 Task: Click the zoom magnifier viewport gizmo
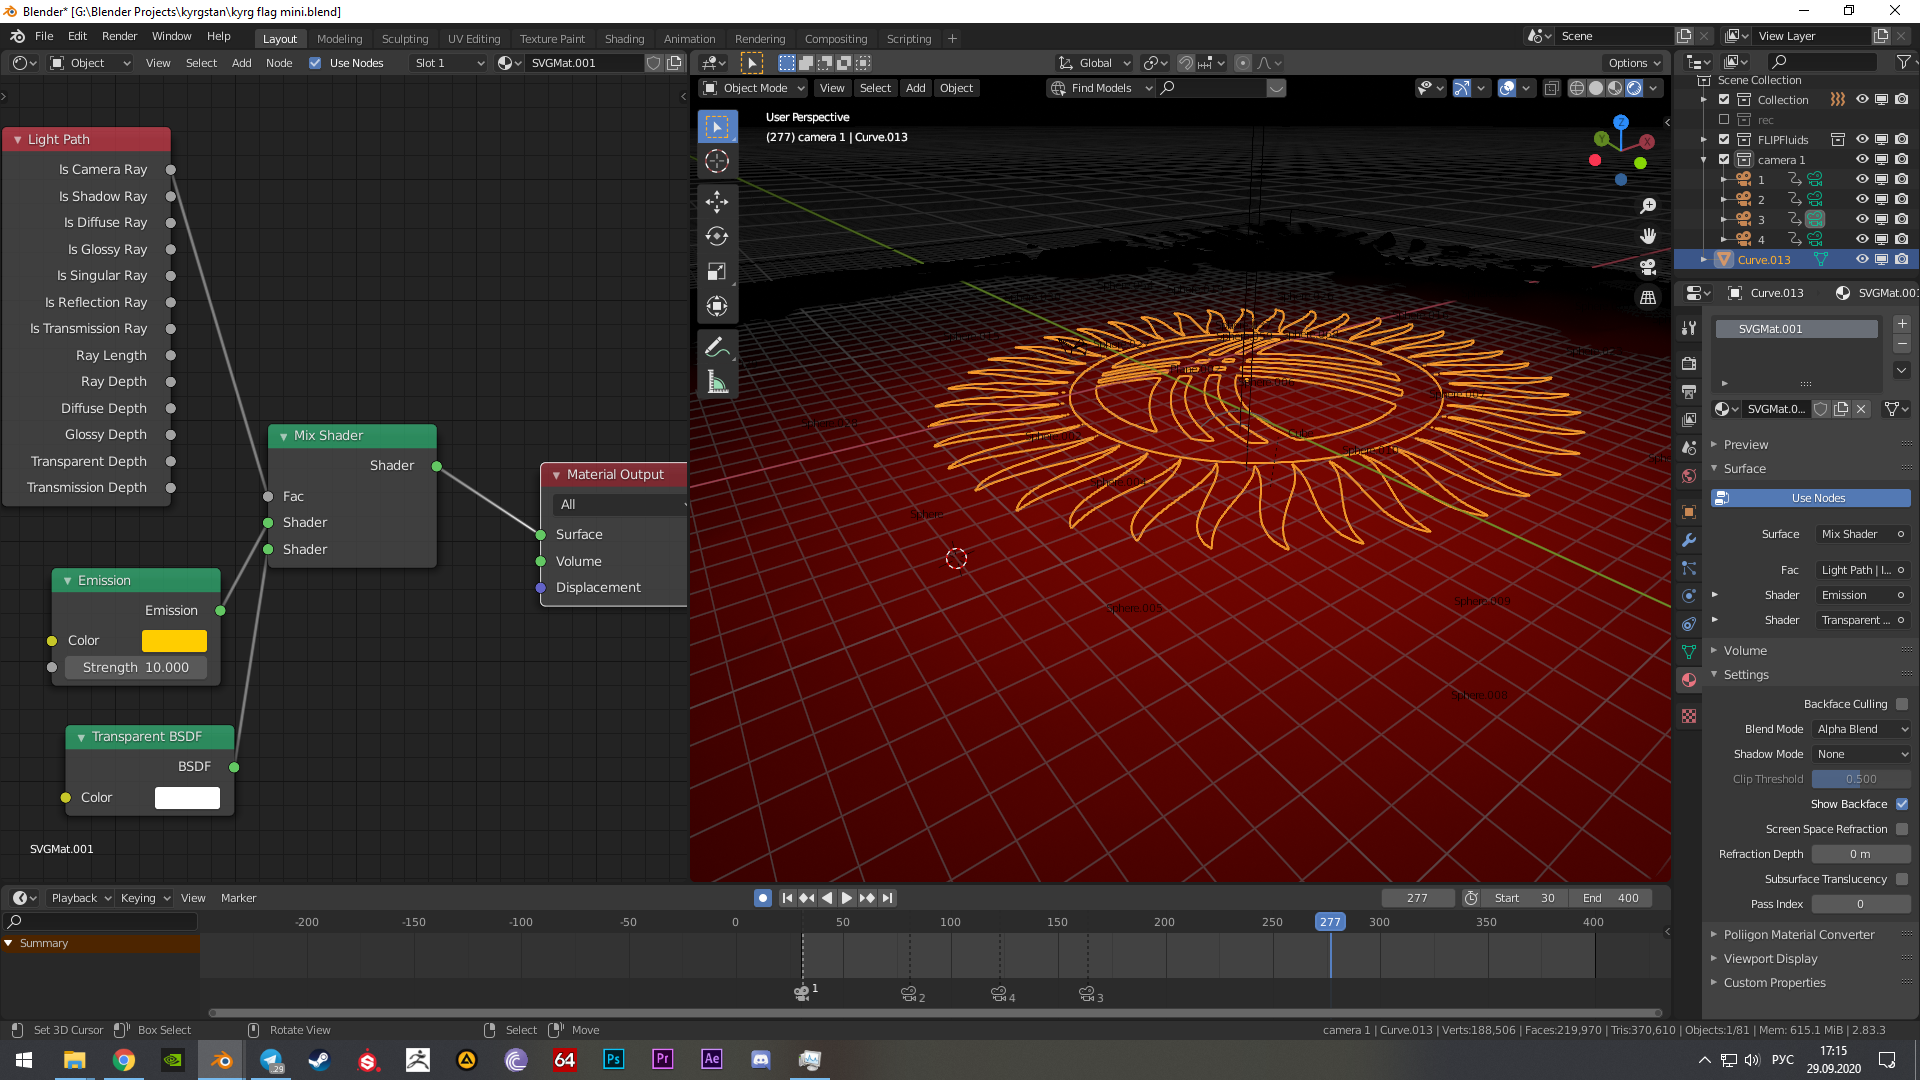coord(1648,206)
